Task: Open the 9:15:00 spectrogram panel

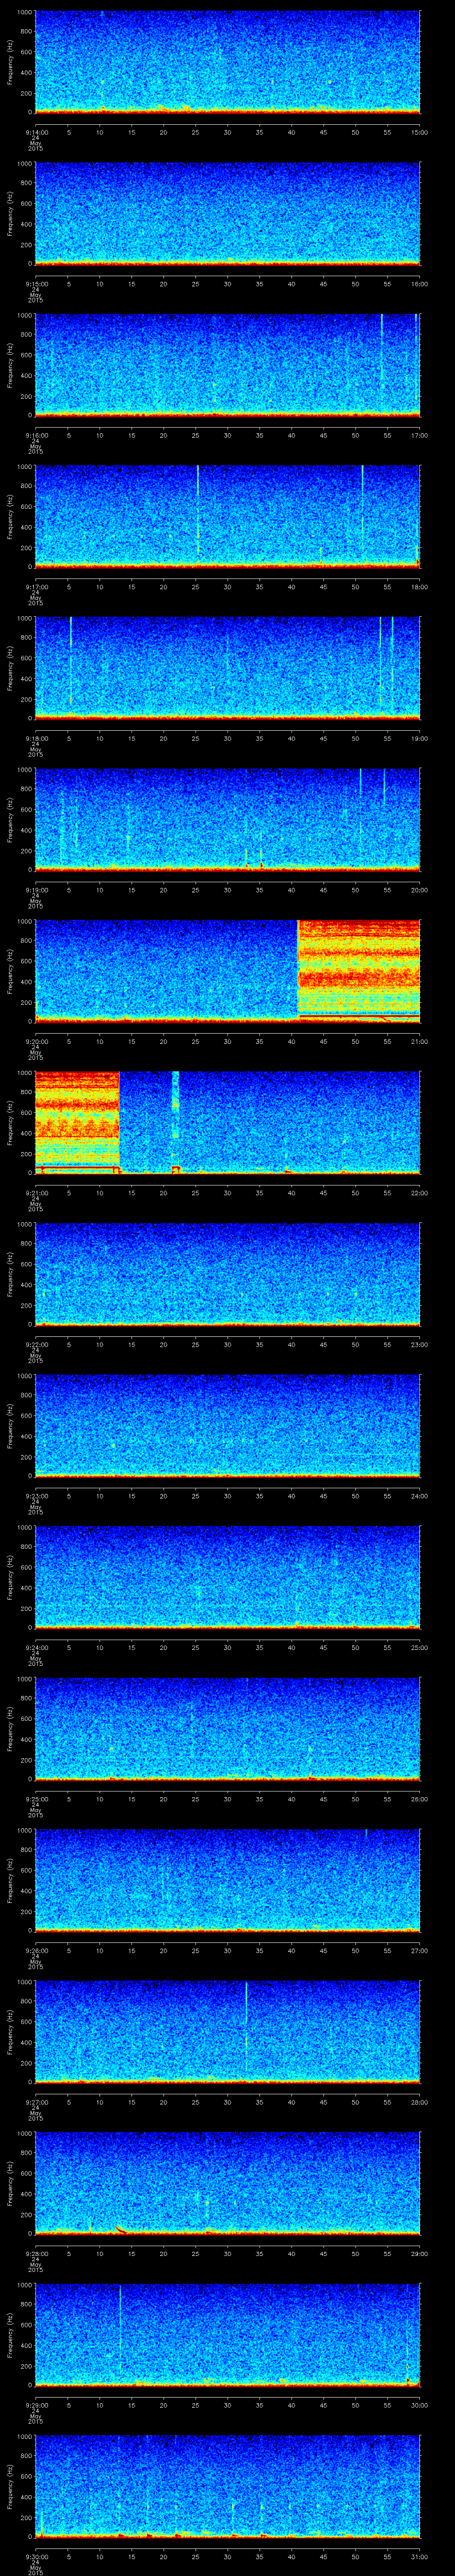Action: 227,213
